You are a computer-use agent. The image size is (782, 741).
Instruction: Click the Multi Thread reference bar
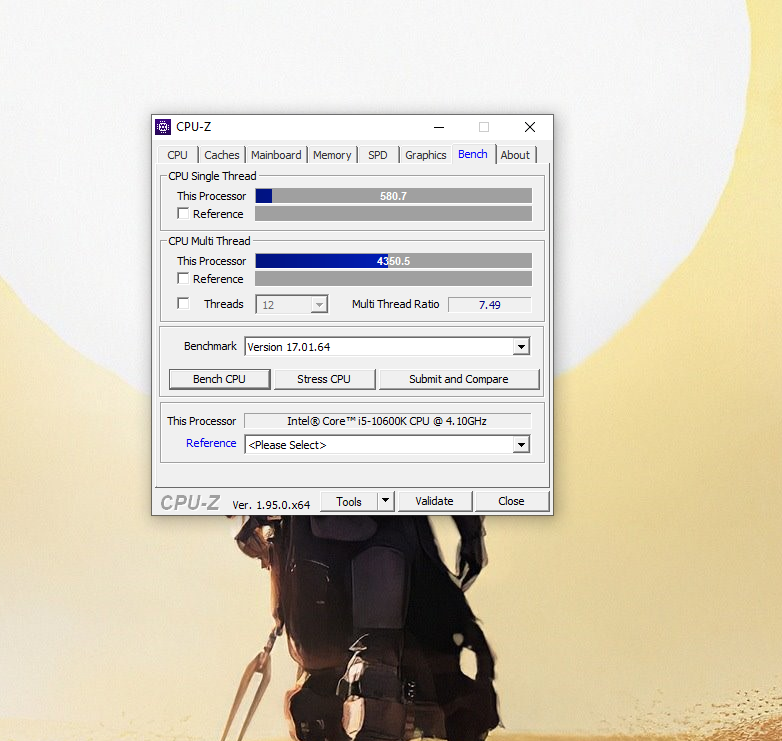pyautogui.click(x=393, y=278)
